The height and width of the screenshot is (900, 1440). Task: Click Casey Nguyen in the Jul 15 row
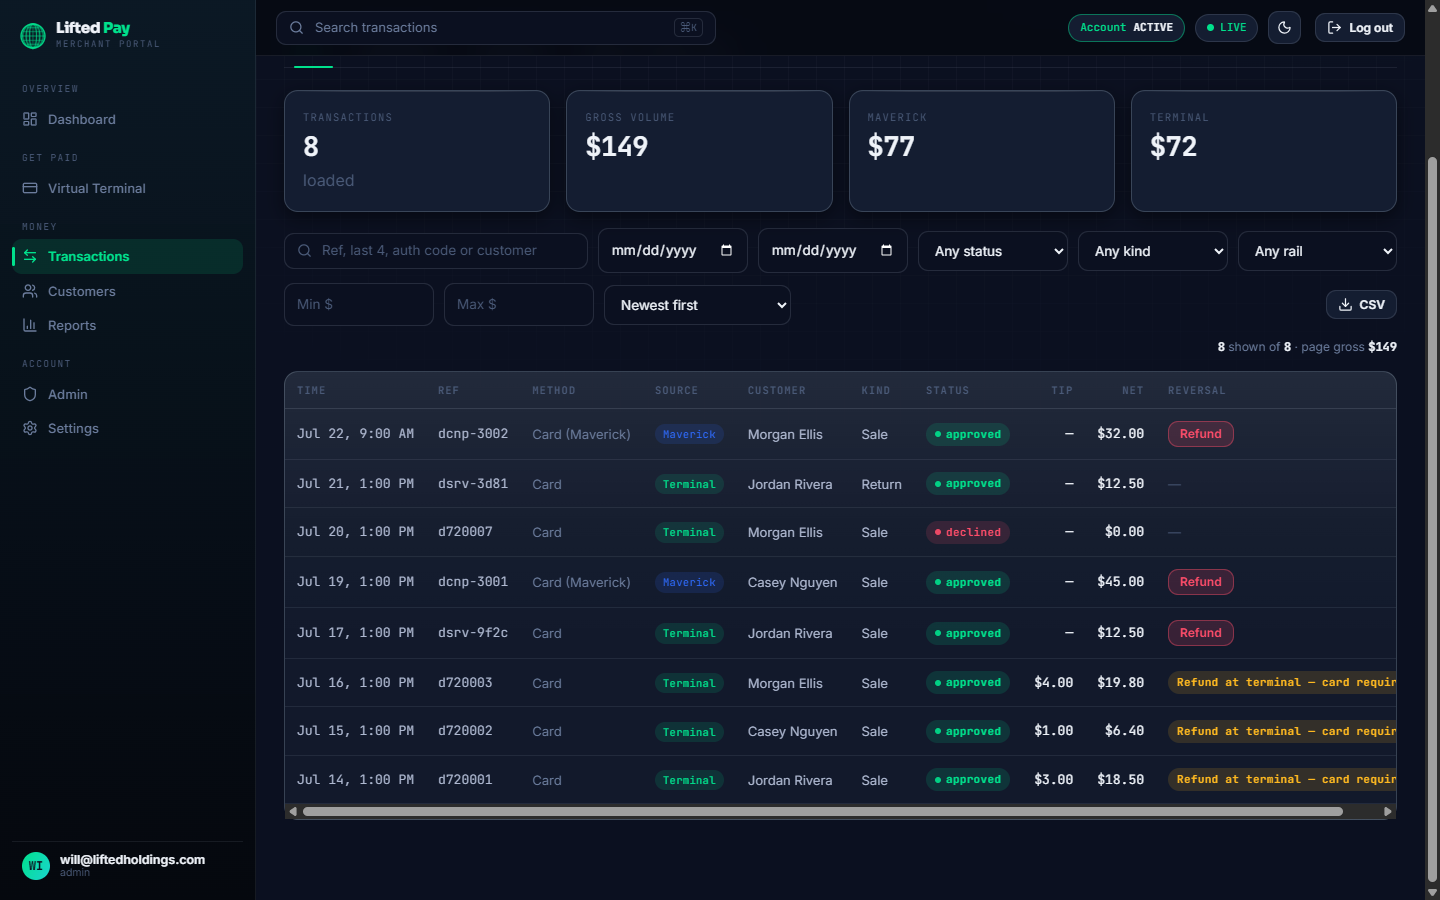coord(792,732)
